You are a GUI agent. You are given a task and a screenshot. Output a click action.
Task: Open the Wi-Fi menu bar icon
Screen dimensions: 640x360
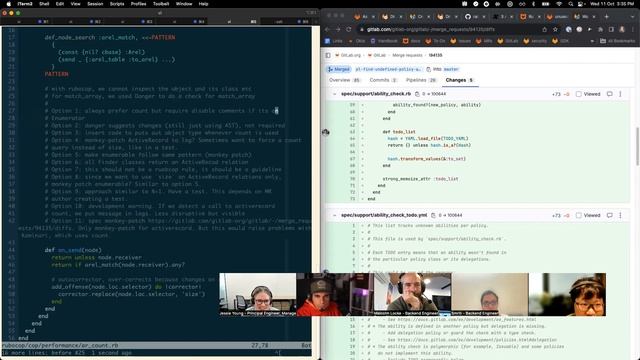pyautogui.click(x=559, y=4)
